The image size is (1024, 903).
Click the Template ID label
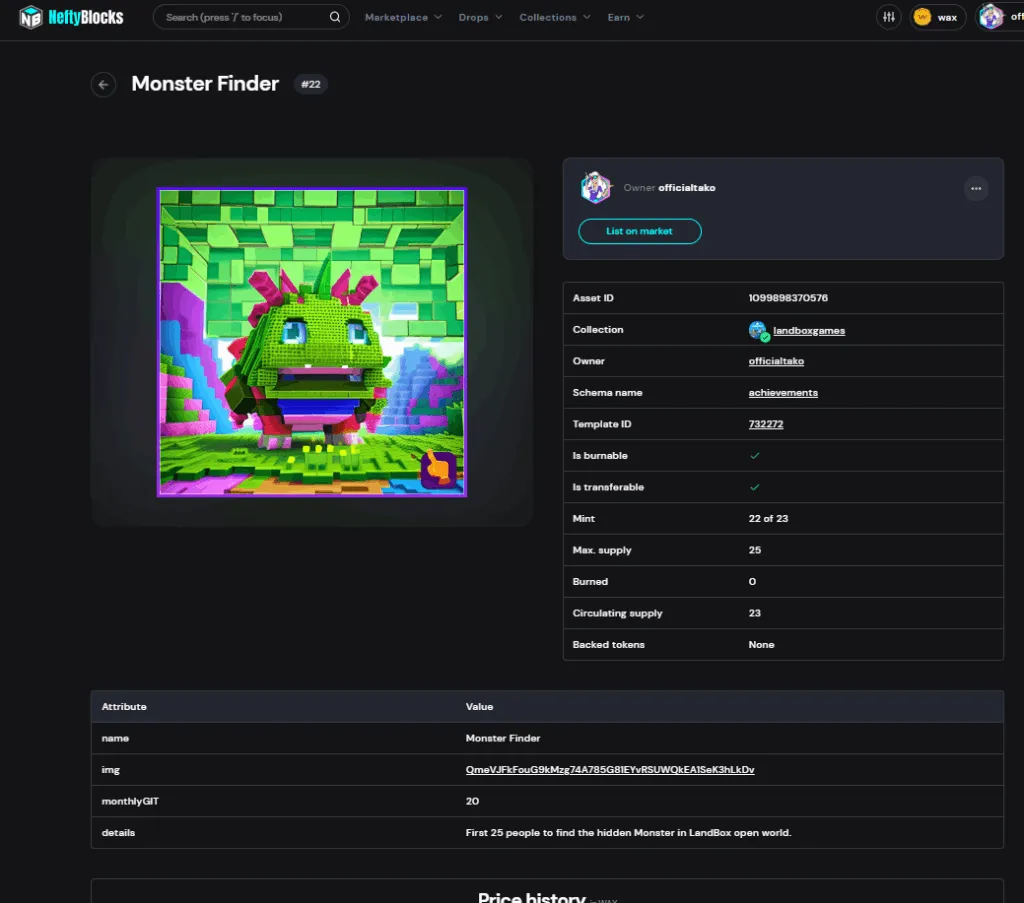pyautogui.click(x=601, y=424)
